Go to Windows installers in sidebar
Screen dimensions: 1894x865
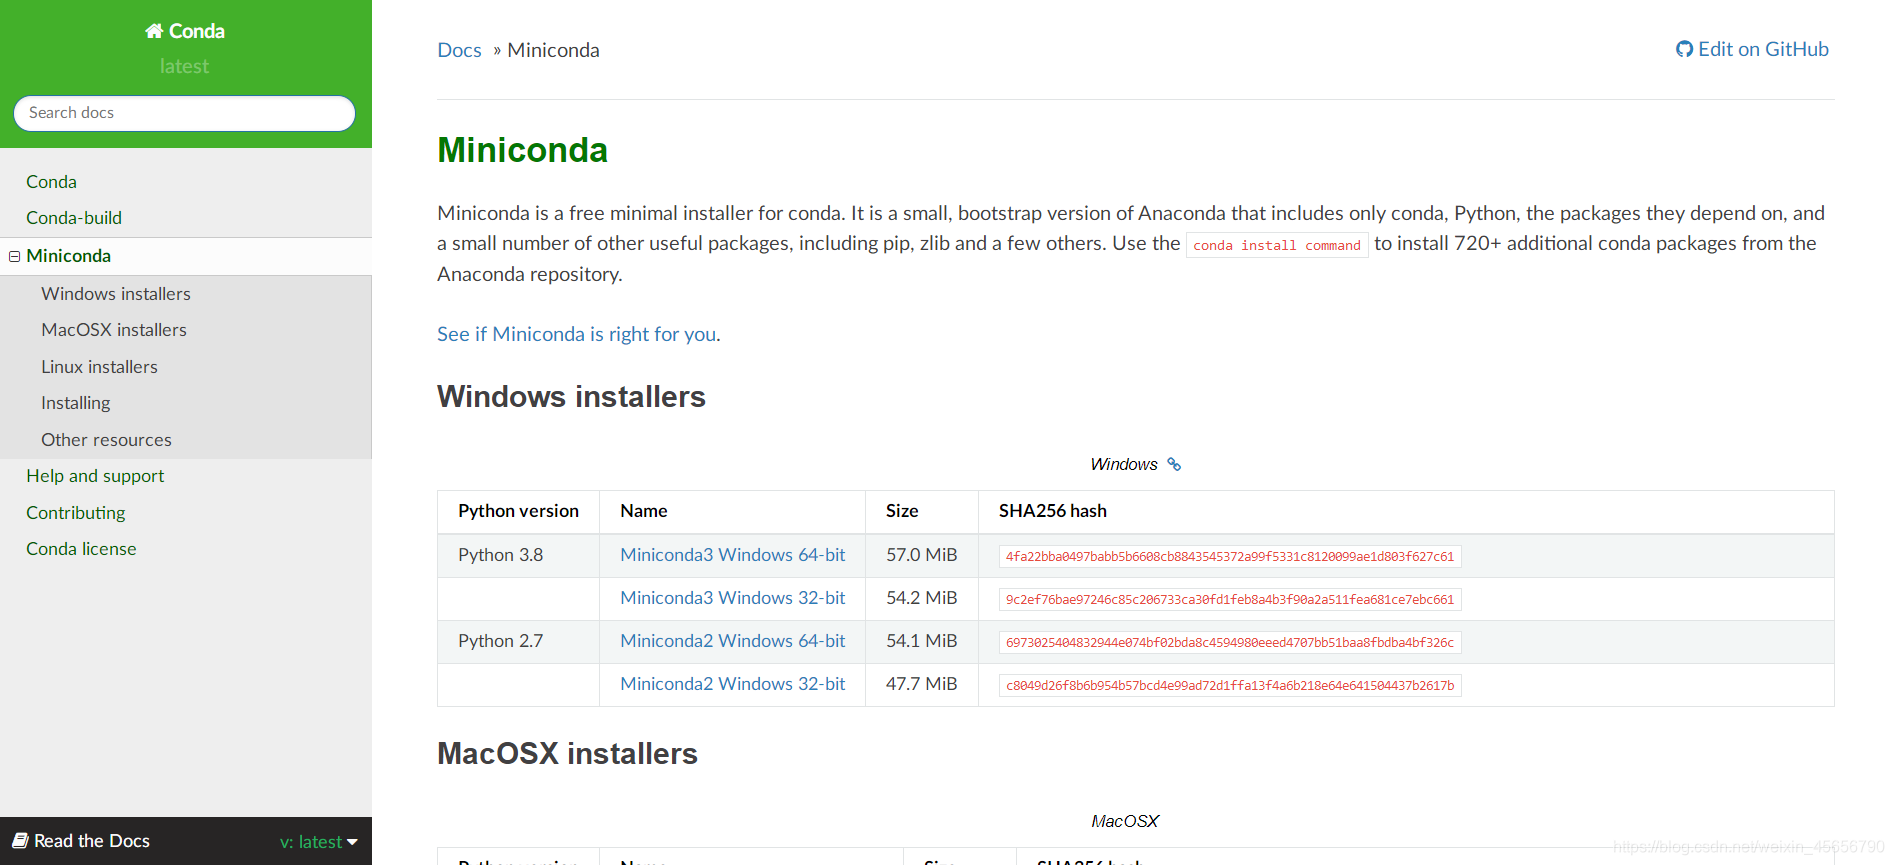116,294
